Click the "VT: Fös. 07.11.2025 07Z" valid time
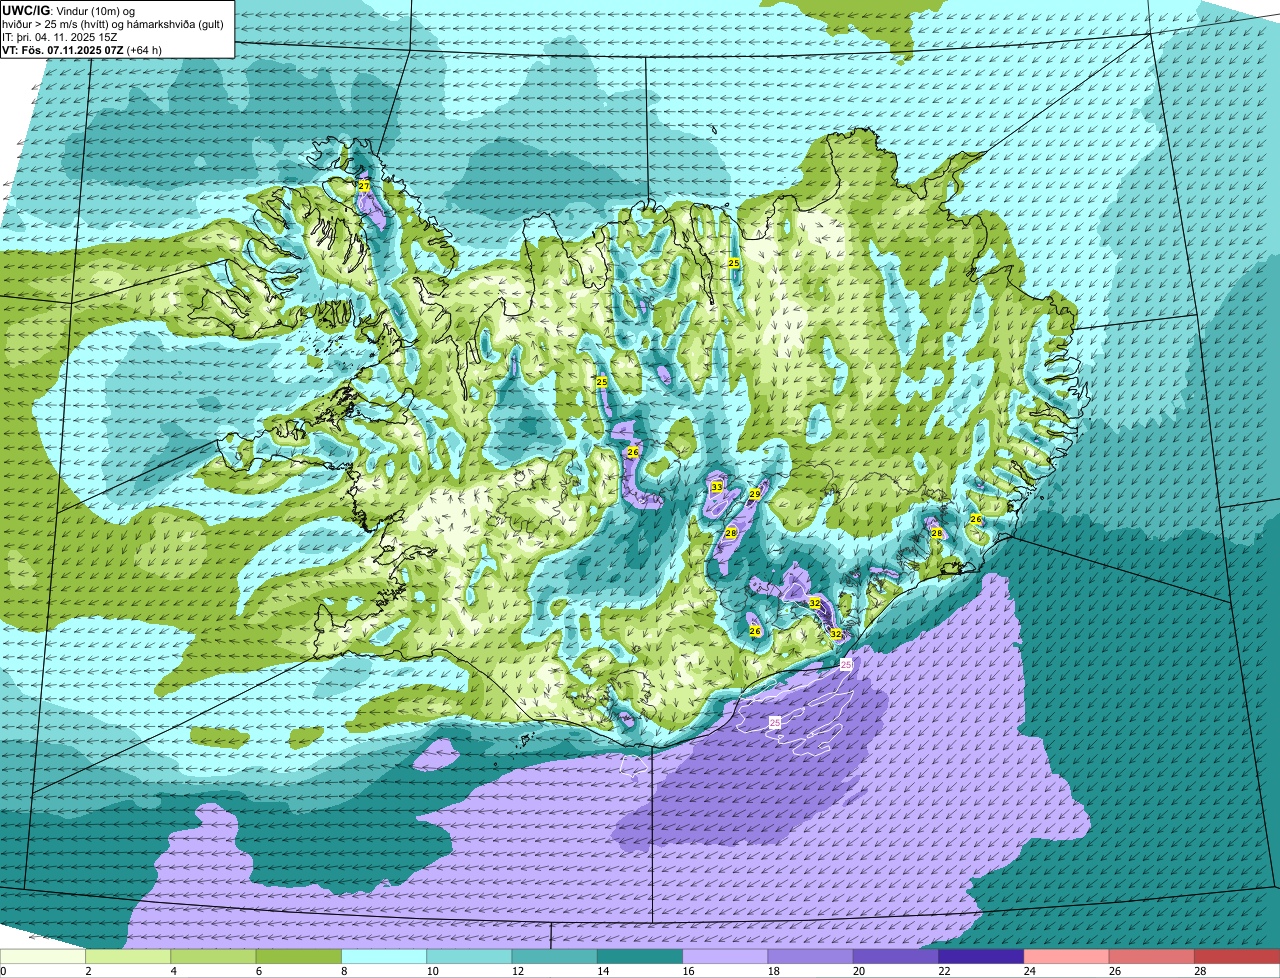This screenshot has width=1280, height=978. (63, 50)
